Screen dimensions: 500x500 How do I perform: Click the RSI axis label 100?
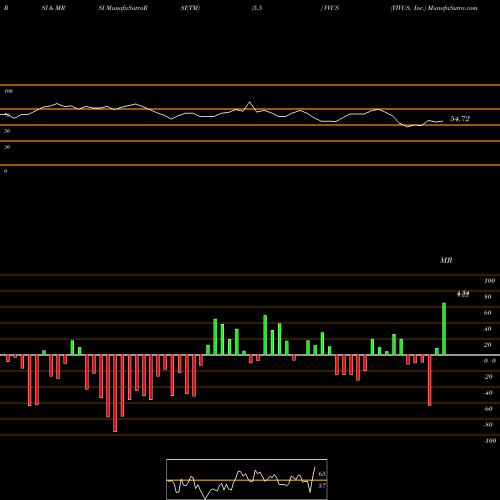tap(8, 91)
